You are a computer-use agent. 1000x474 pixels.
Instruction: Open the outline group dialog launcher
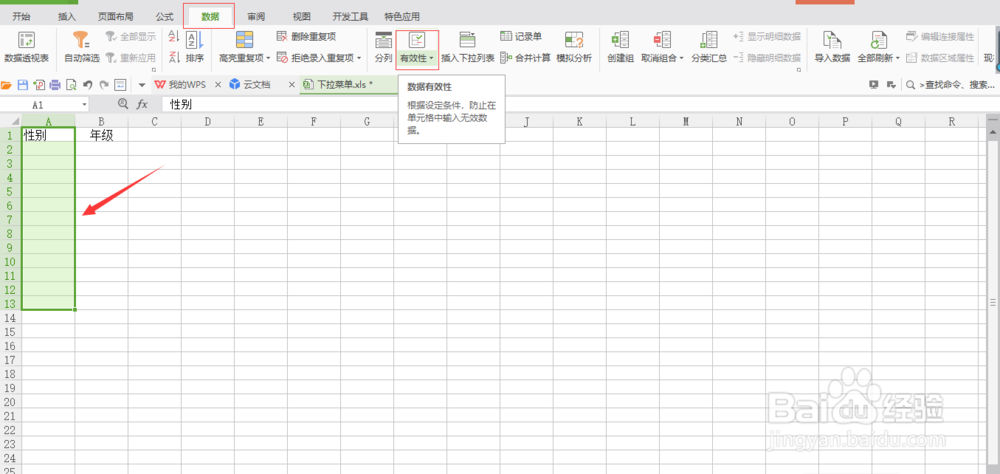click(798, 69)
